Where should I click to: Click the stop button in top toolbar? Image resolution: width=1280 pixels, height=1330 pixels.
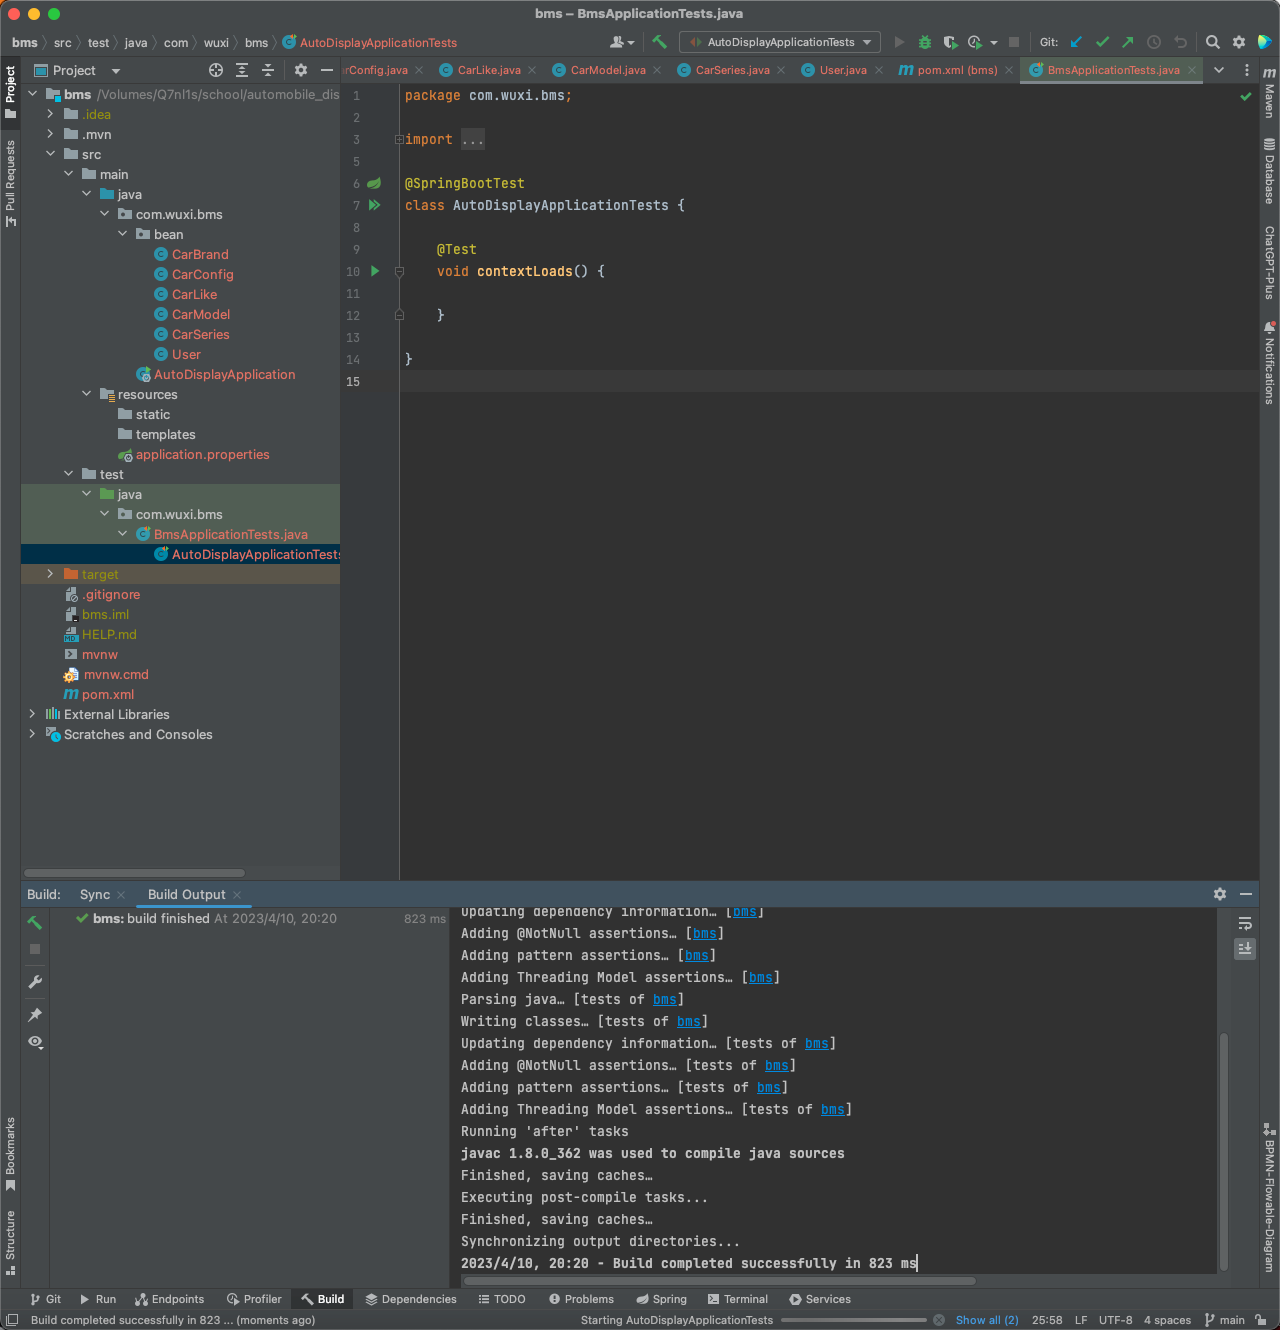[1014, 42]
